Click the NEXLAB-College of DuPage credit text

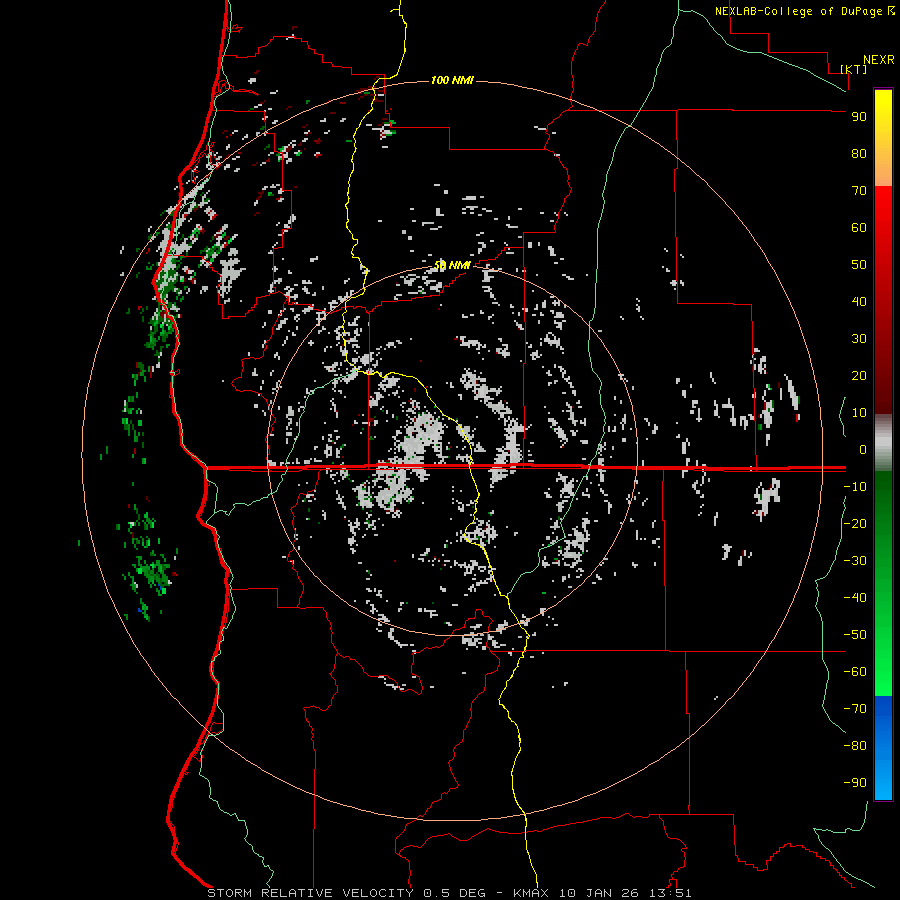click(799, 11)
